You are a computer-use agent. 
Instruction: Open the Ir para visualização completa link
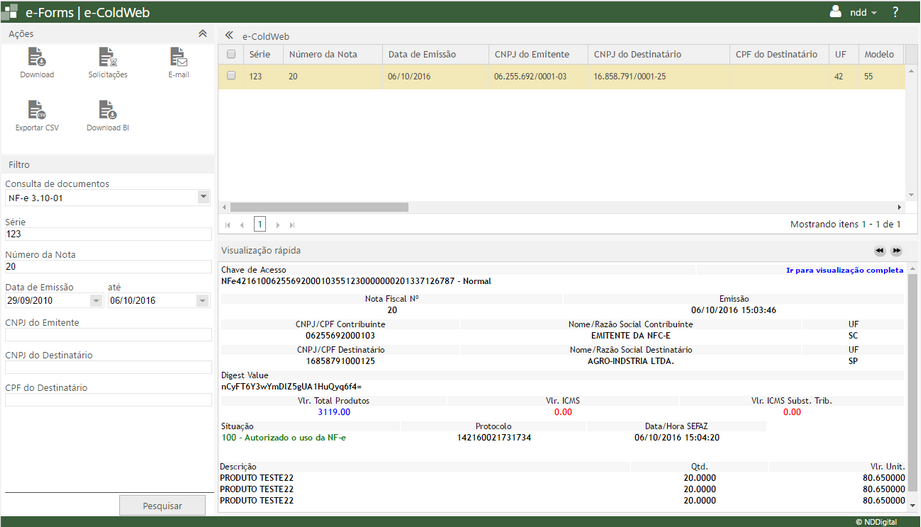click(x=844, y=270)
